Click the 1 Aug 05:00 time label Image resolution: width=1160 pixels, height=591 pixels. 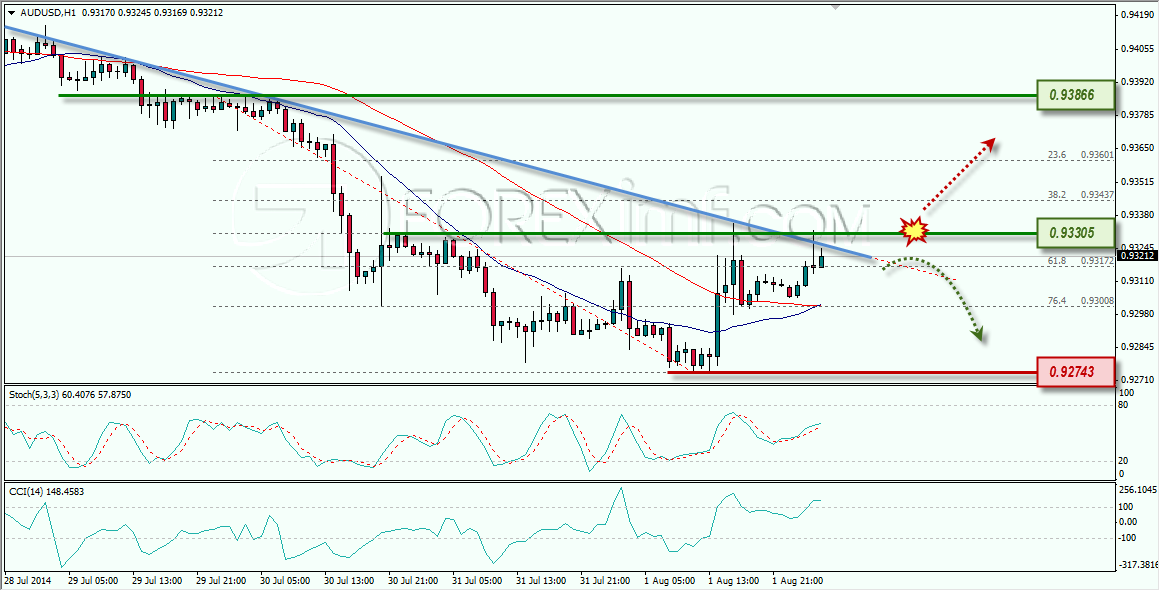pyautogui.click(x=668, y=581)
